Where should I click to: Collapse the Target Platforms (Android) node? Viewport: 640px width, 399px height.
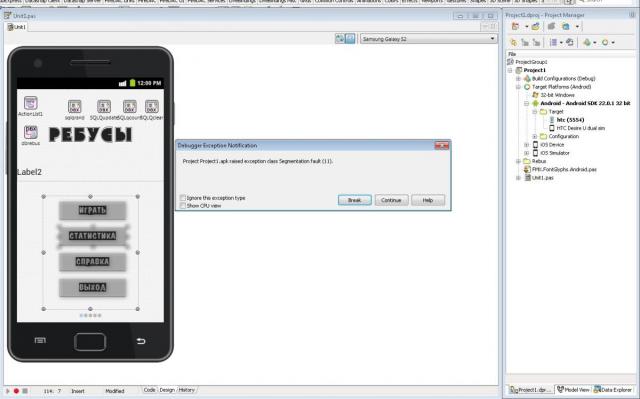tap(518, 87)
